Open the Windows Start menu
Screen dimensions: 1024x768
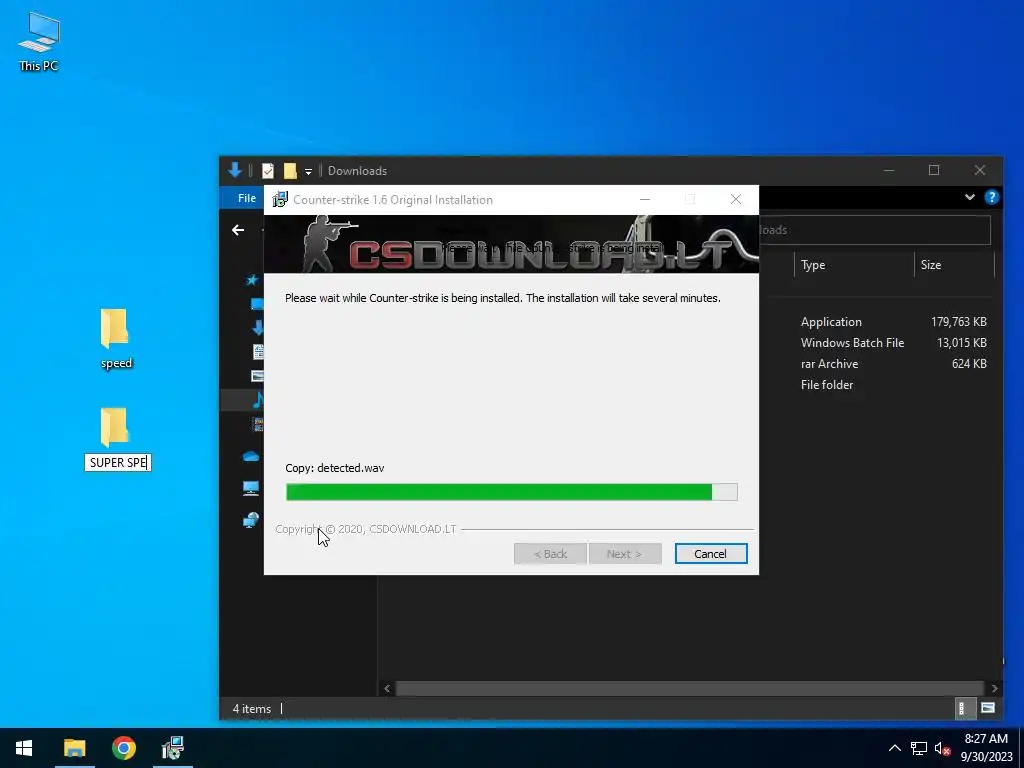[x=24, y=748]
